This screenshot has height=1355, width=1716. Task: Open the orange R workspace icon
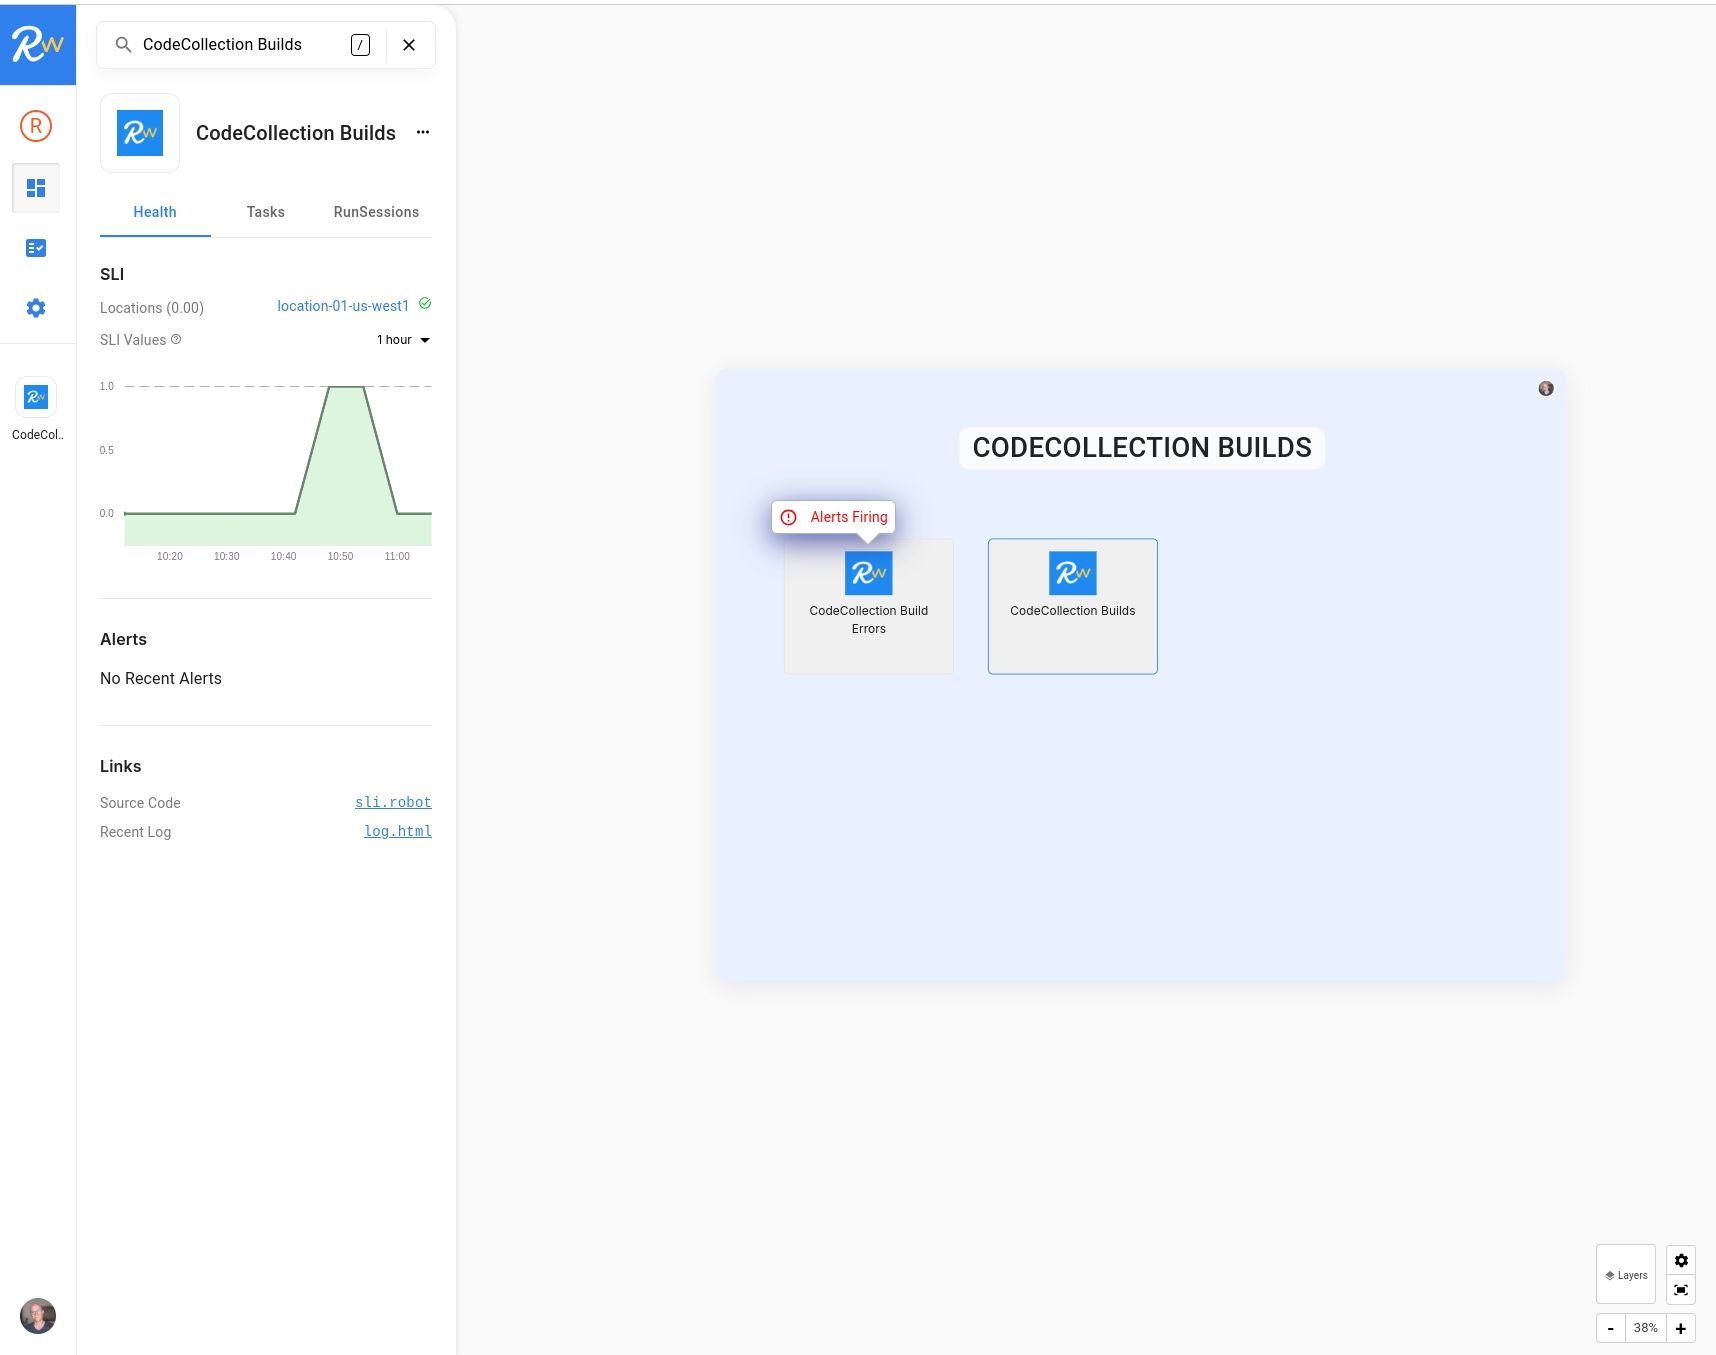click(36, 126)
